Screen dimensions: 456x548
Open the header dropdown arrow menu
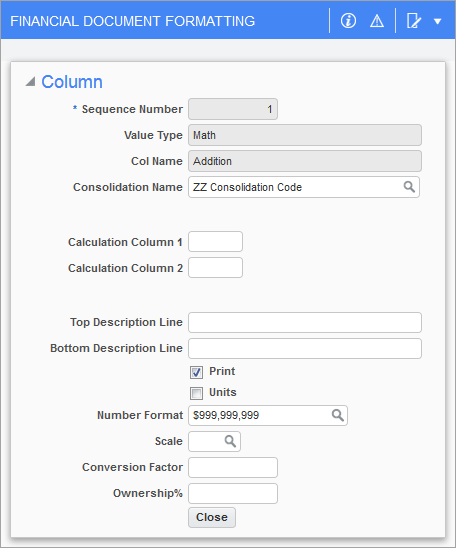(437, 21)
